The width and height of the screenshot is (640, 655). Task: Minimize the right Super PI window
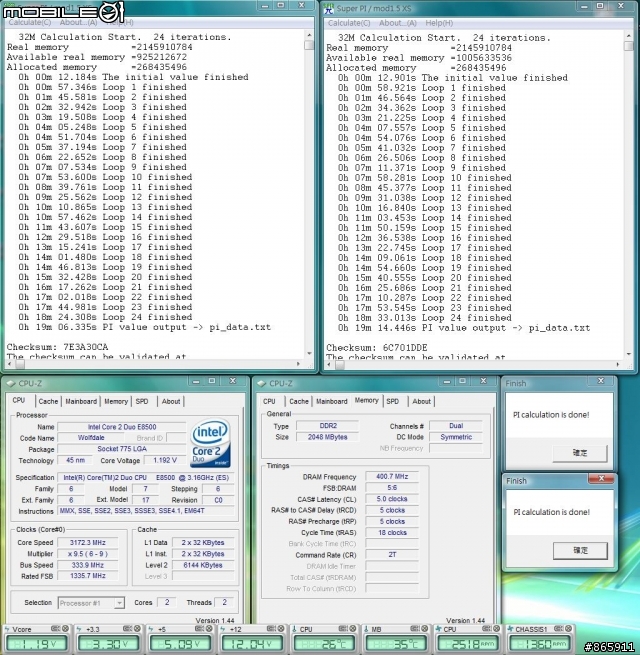tap(584, 6)
